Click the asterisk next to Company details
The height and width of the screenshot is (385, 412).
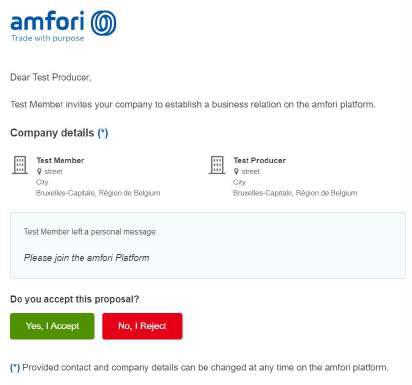[x=103, y=133]
